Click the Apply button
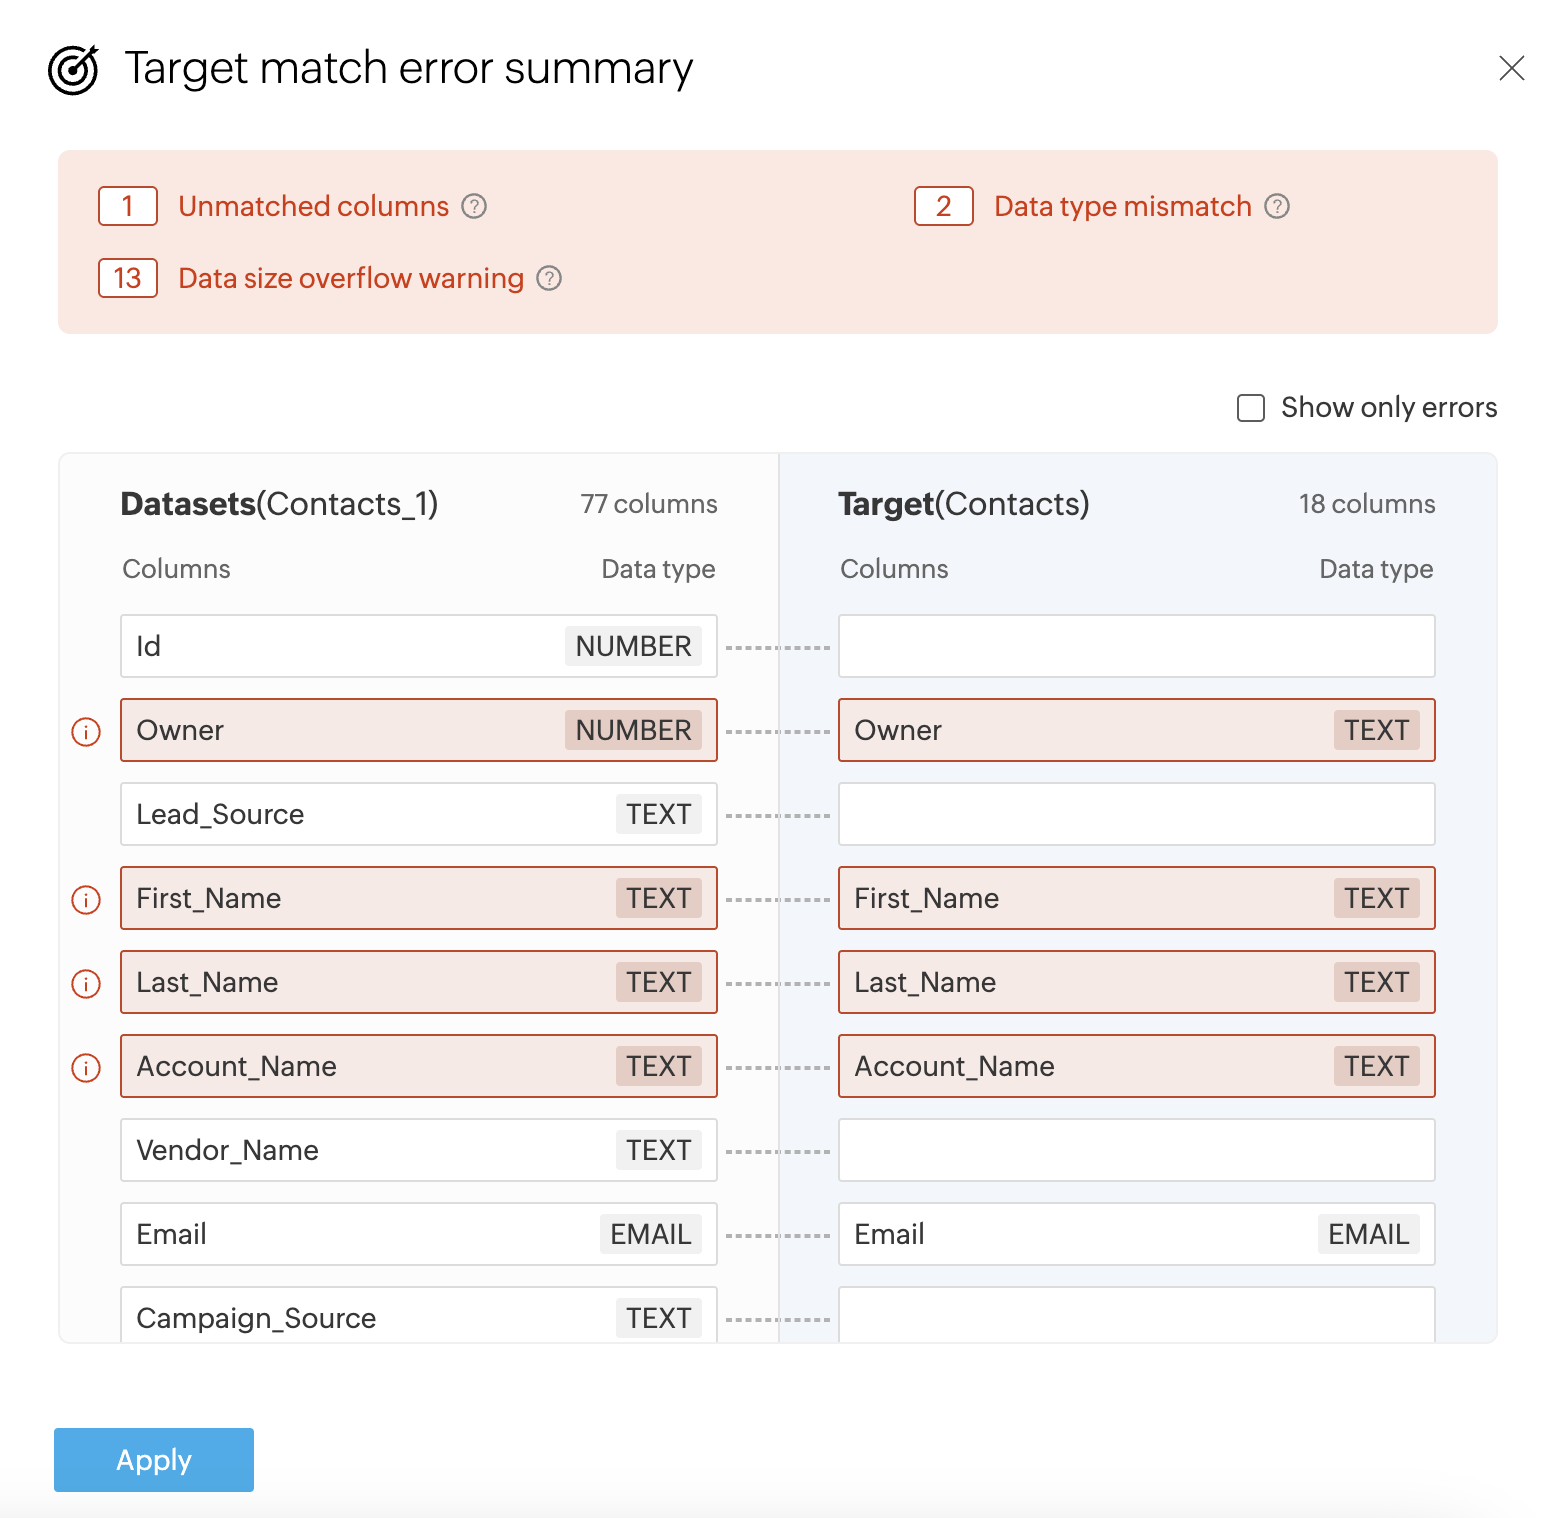The height and width of the screenshot is (1518, 1558). (154, 1460)
